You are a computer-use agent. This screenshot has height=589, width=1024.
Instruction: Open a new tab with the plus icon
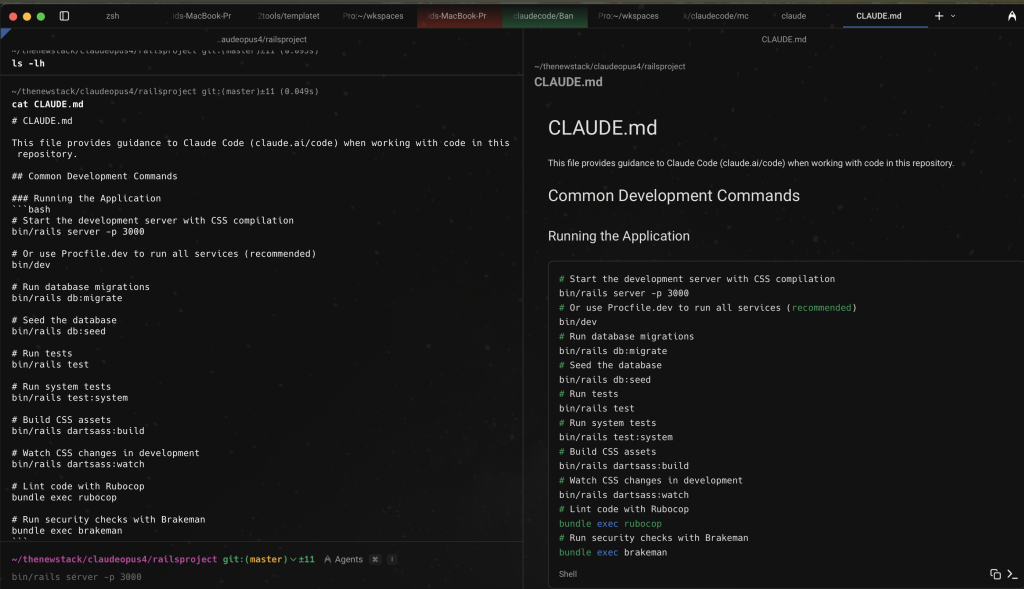pyautogui.click(x=938, y=16)
